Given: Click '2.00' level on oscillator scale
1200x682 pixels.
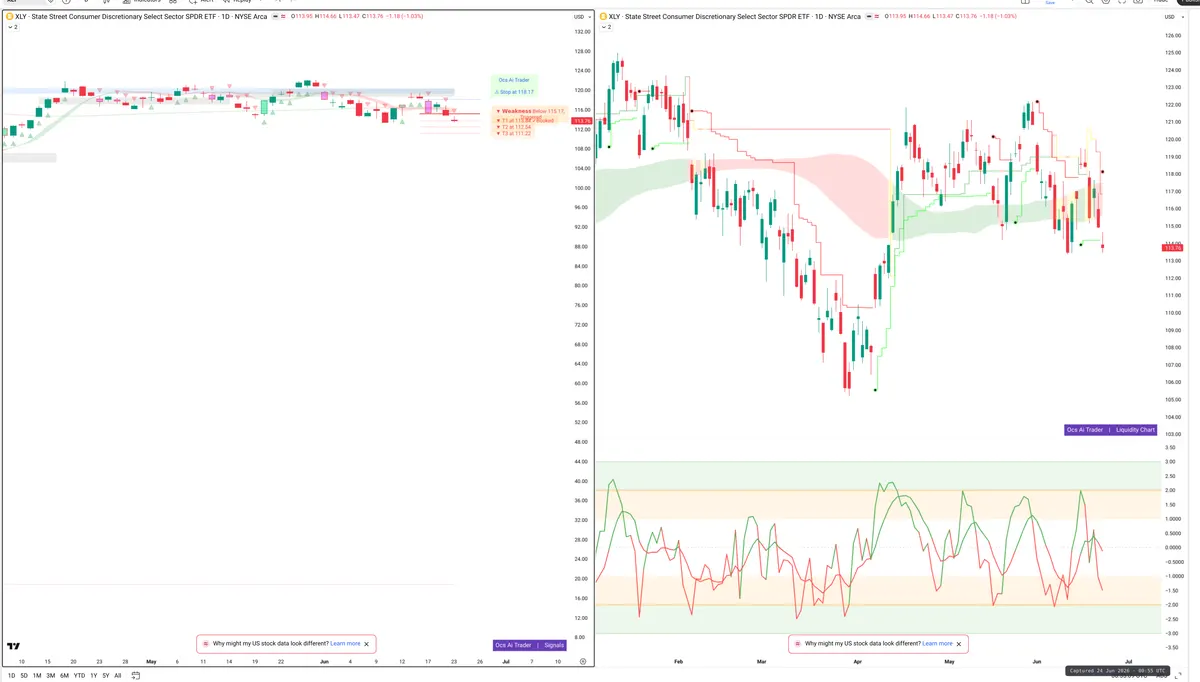Looking at the screenshot, I should pos(1171,490).
